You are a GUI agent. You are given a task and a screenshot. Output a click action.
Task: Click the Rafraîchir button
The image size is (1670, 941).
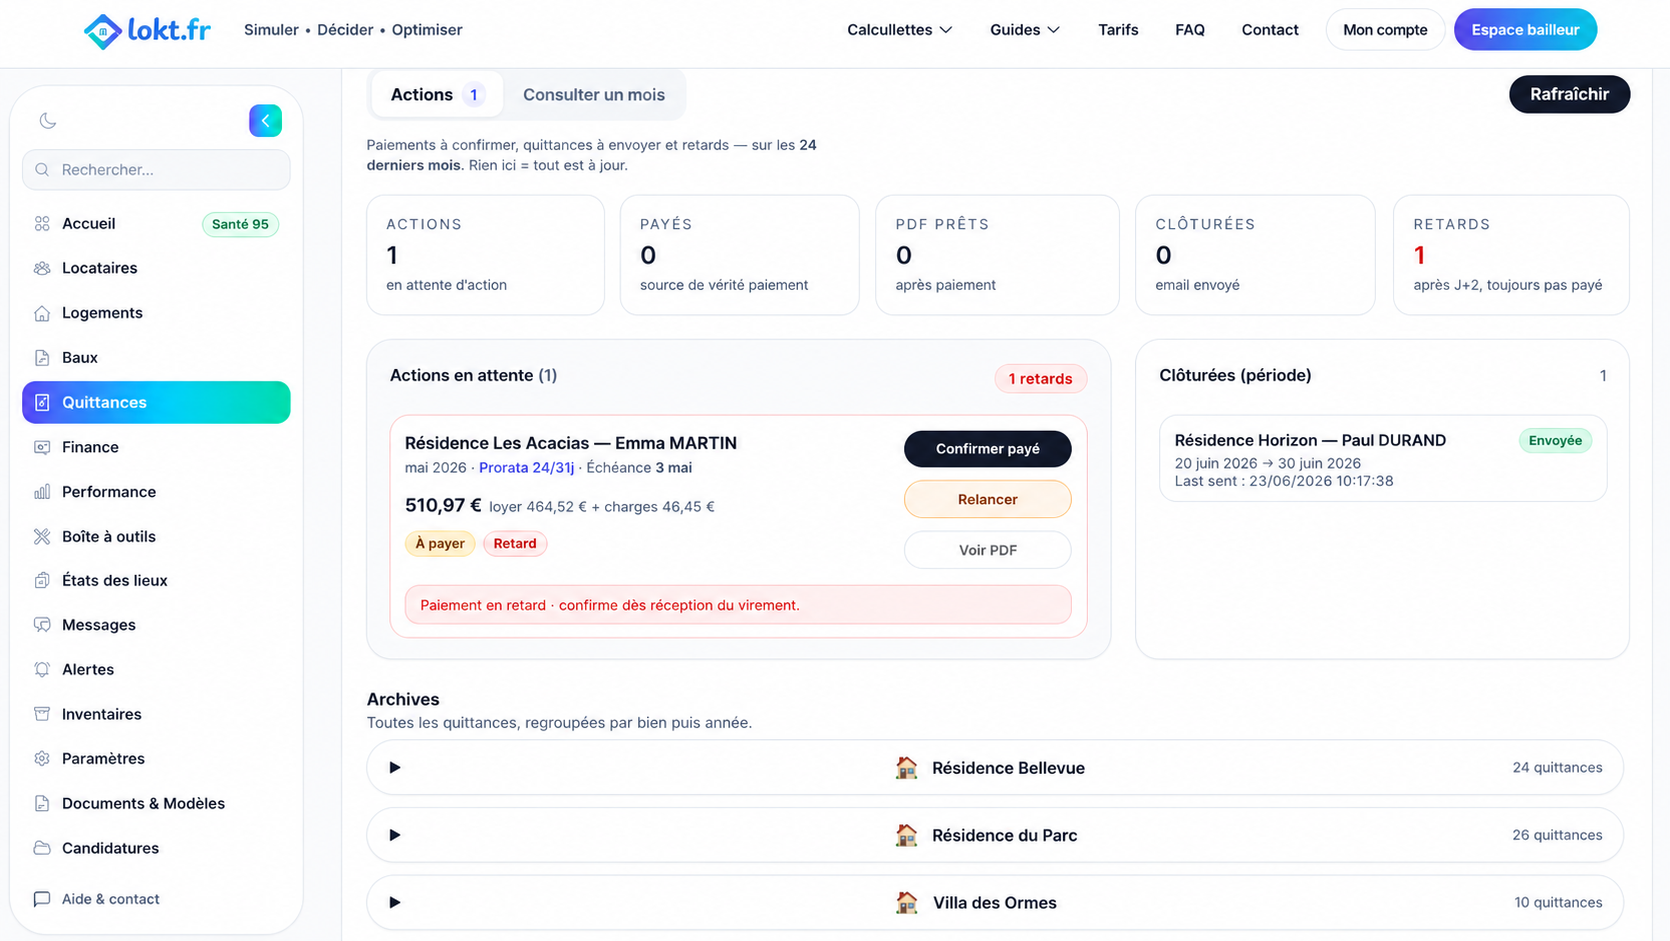tap(1569, 94)
